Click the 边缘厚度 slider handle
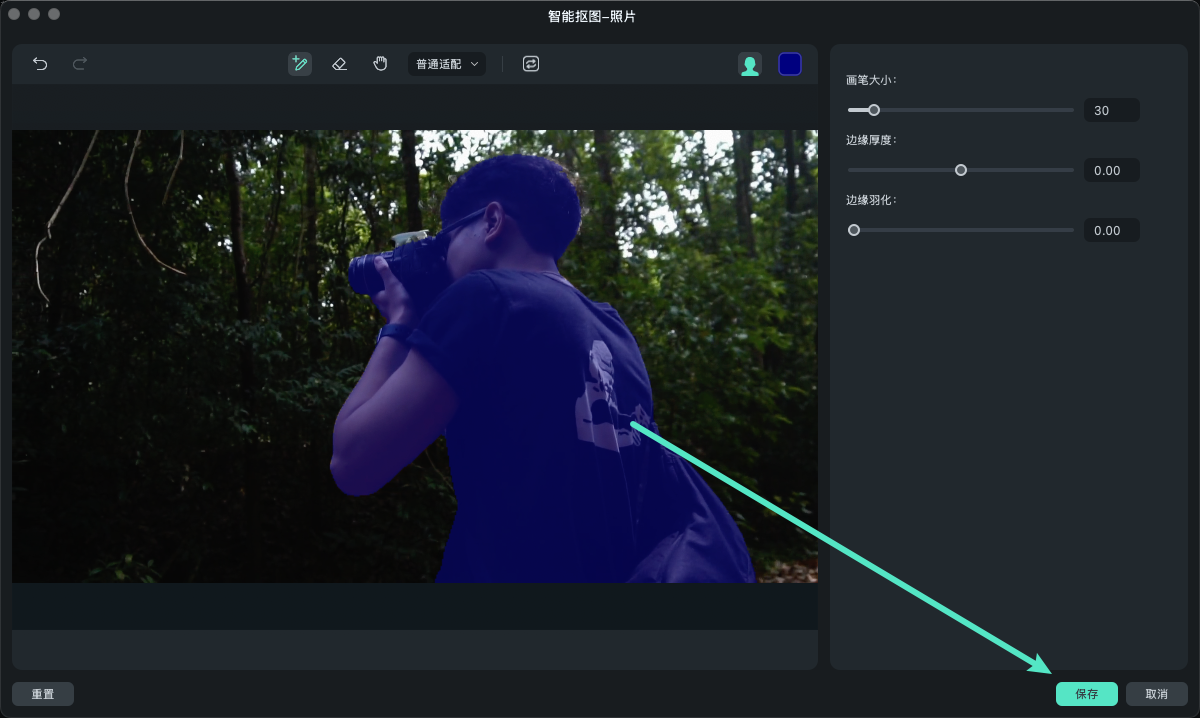 point(961,170)
